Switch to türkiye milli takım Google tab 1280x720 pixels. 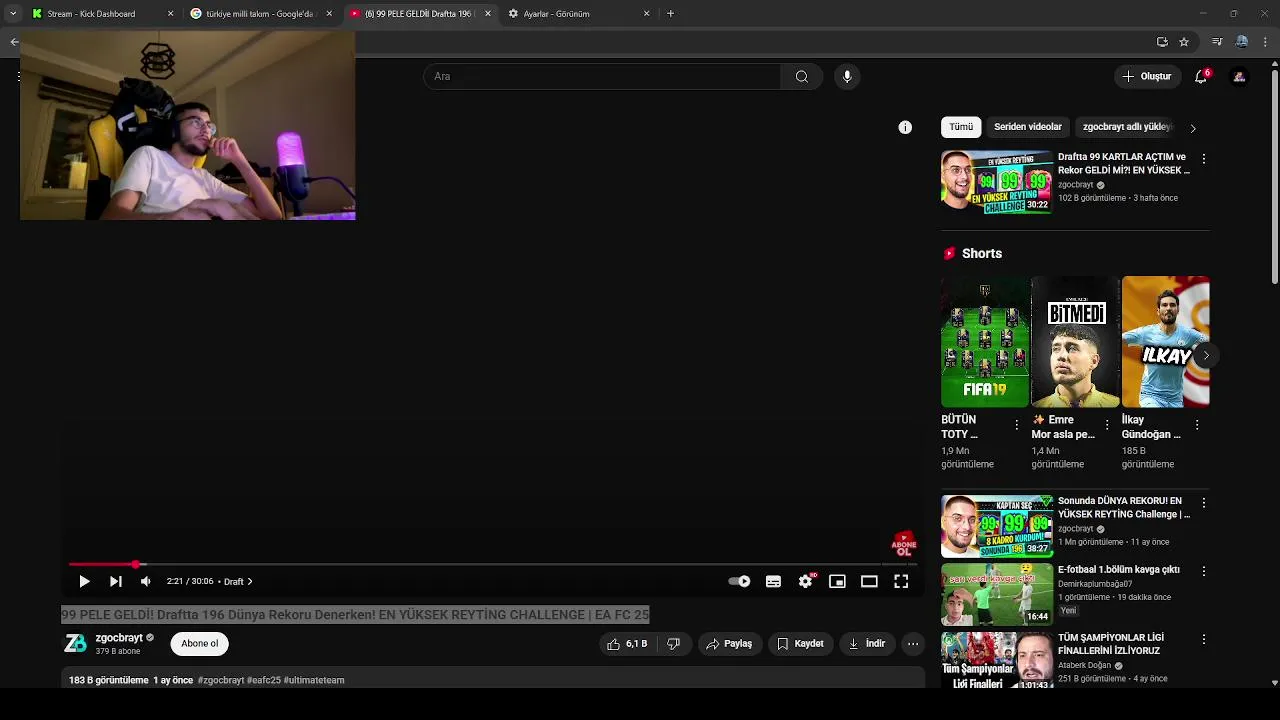pos(260,14)
